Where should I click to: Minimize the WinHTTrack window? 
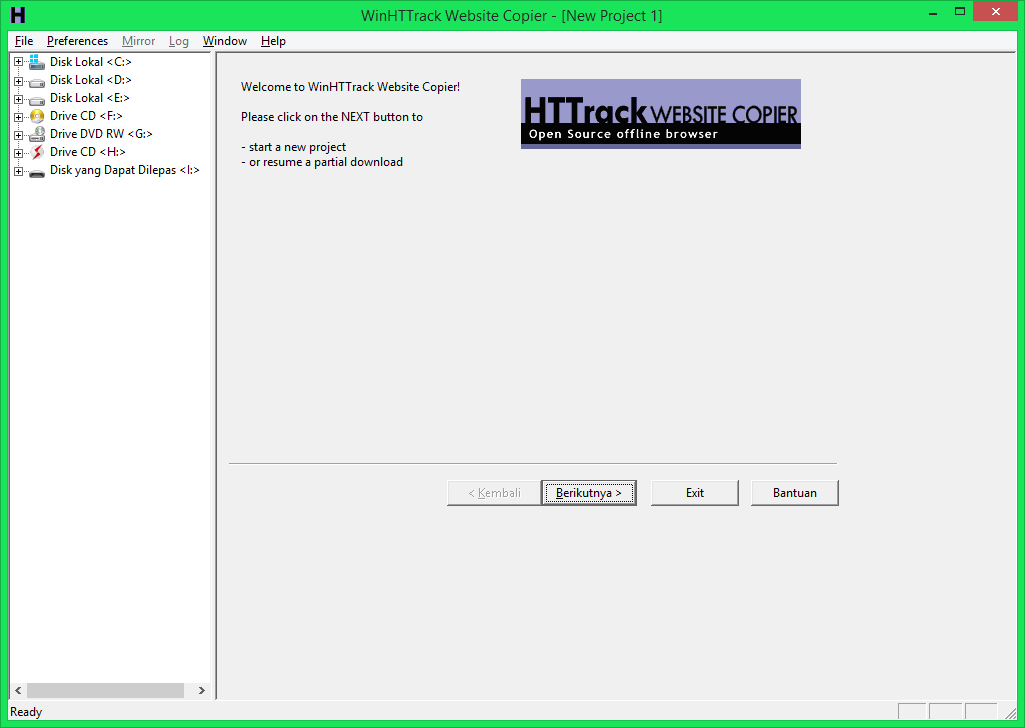933,12
